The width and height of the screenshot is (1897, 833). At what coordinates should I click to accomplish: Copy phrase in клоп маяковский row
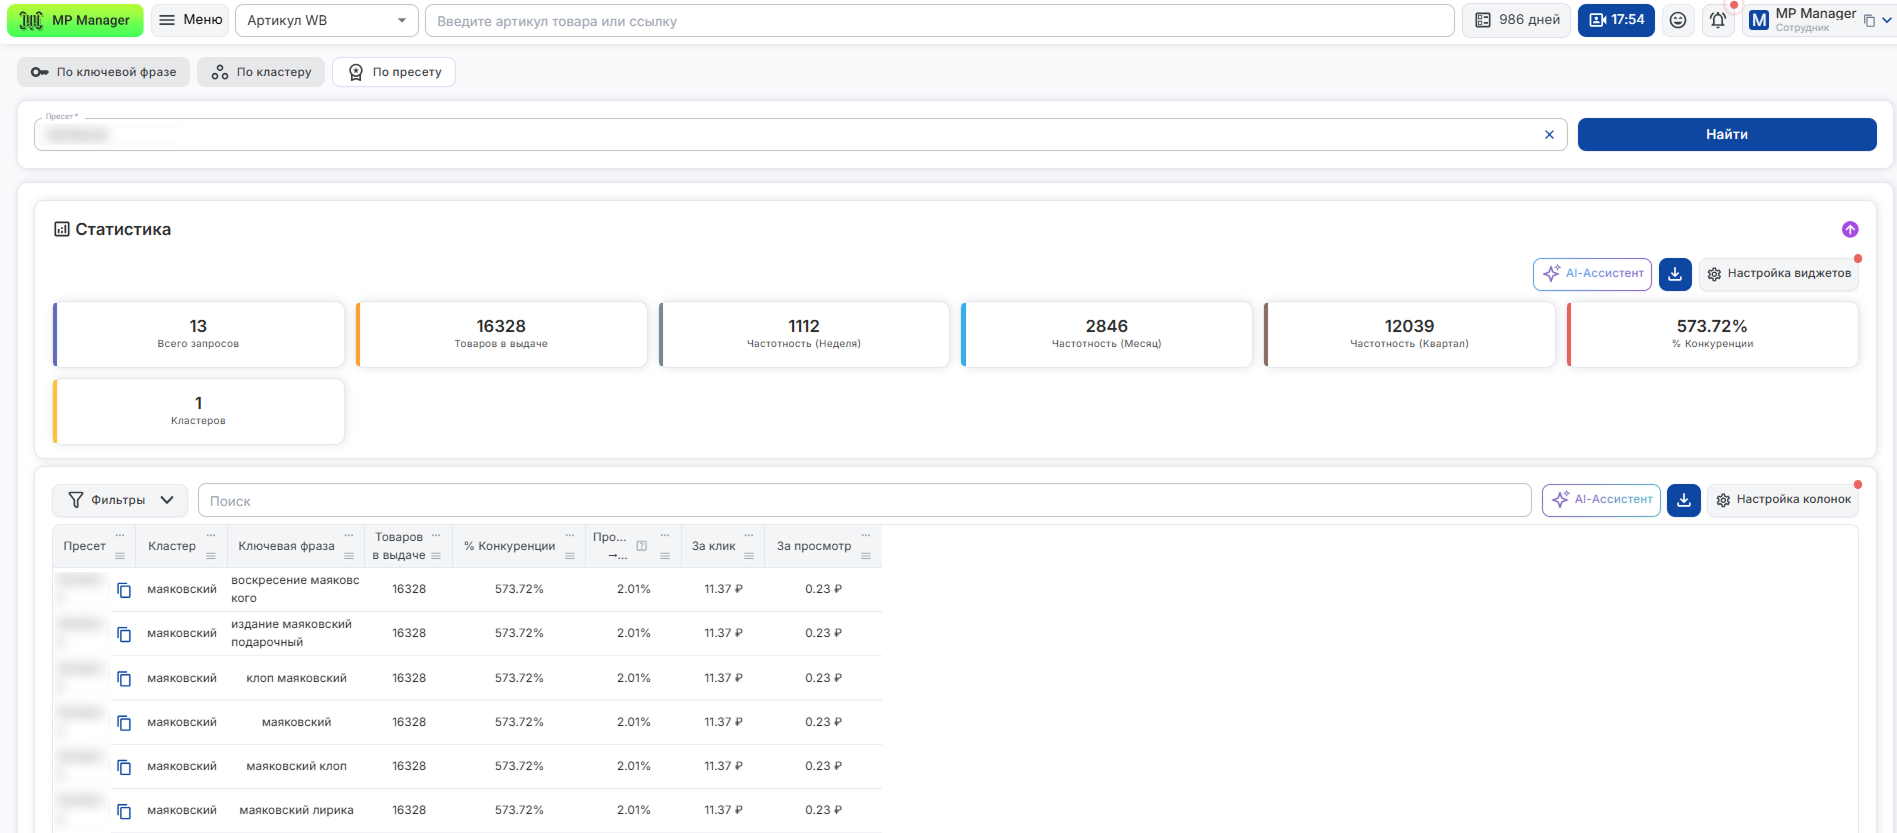[124, 679]
